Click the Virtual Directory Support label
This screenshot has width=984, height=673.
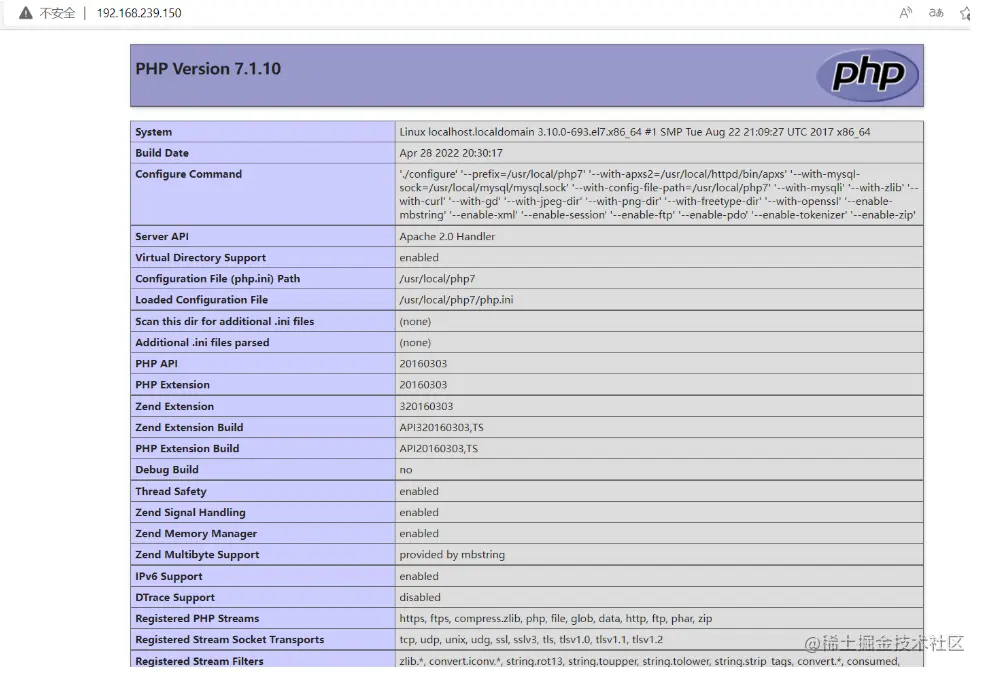[201, 257]
